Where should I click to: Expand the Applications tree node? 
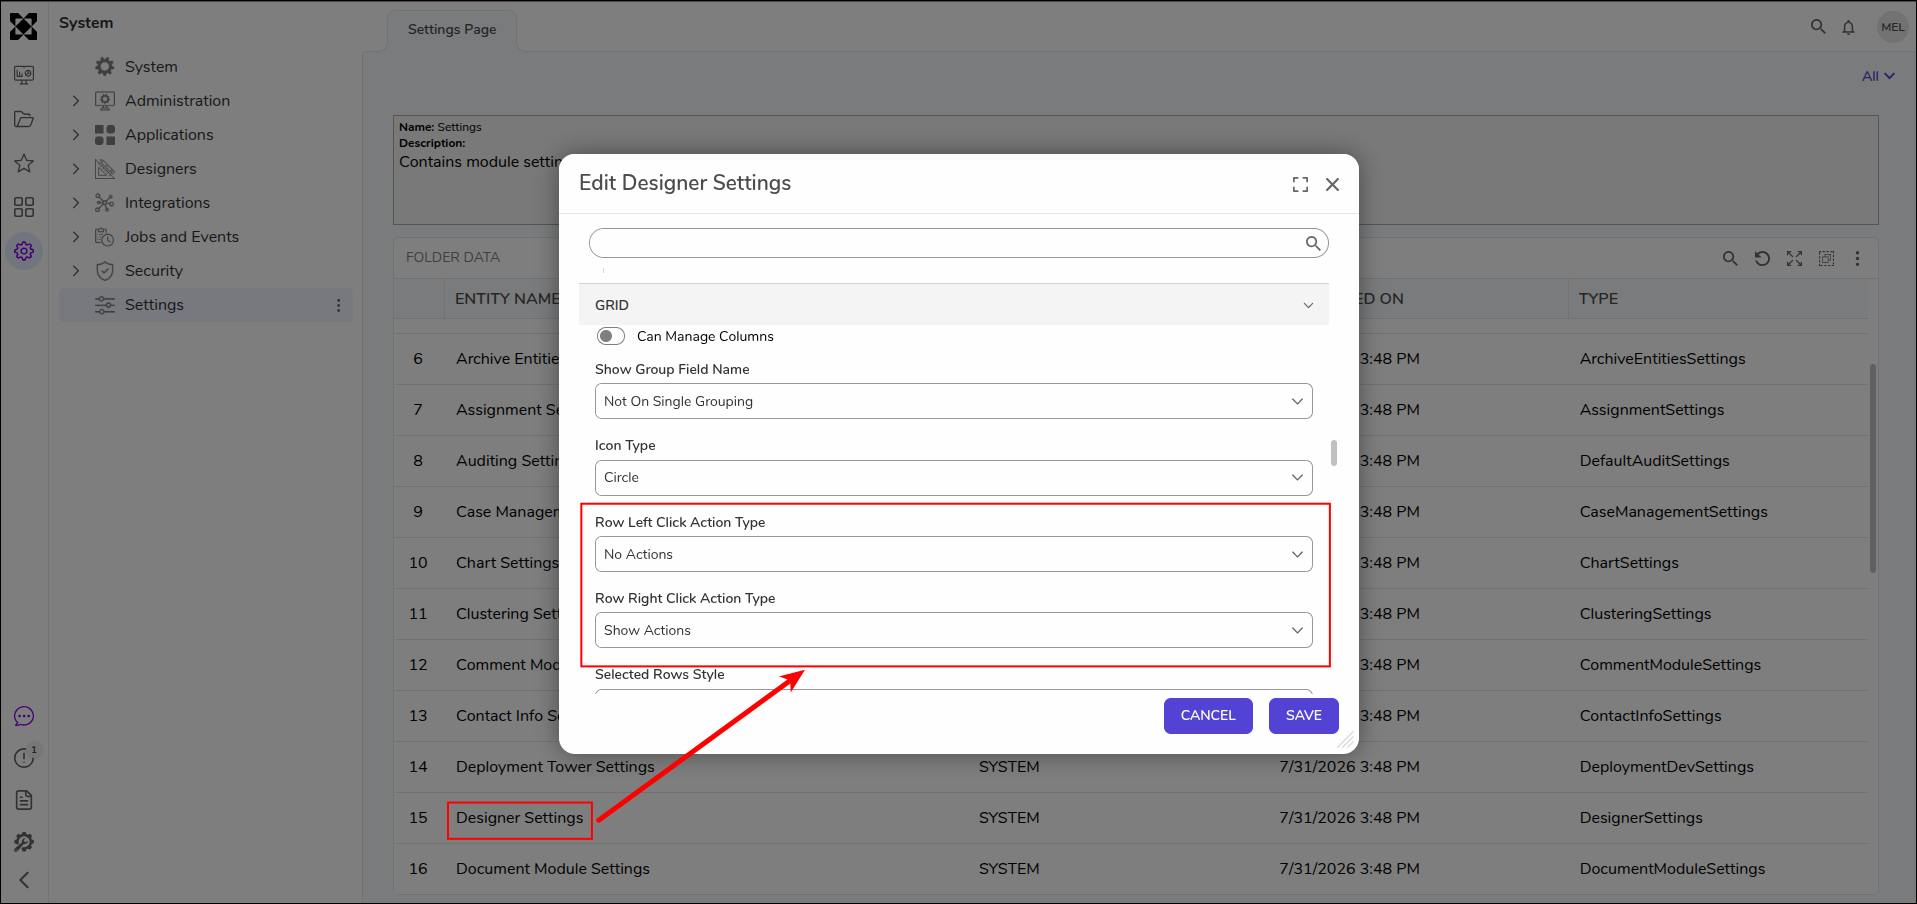pyautogui.click(x=76, y=135)
